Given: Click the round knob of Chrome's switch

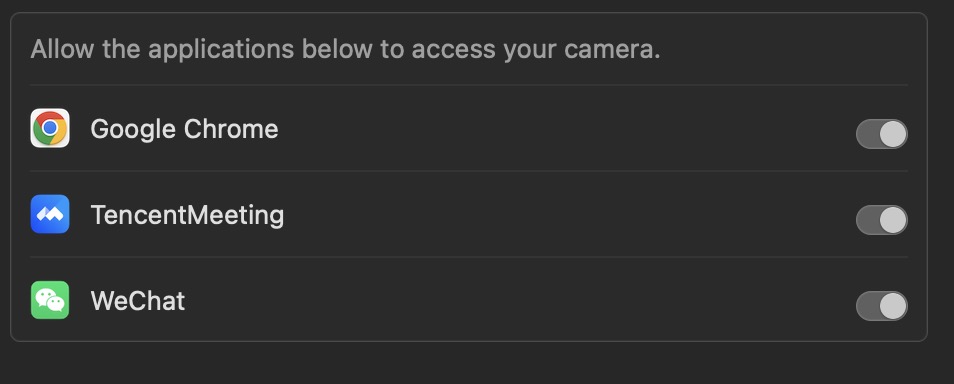Looking at the screenshot, I should coord(893,134).
